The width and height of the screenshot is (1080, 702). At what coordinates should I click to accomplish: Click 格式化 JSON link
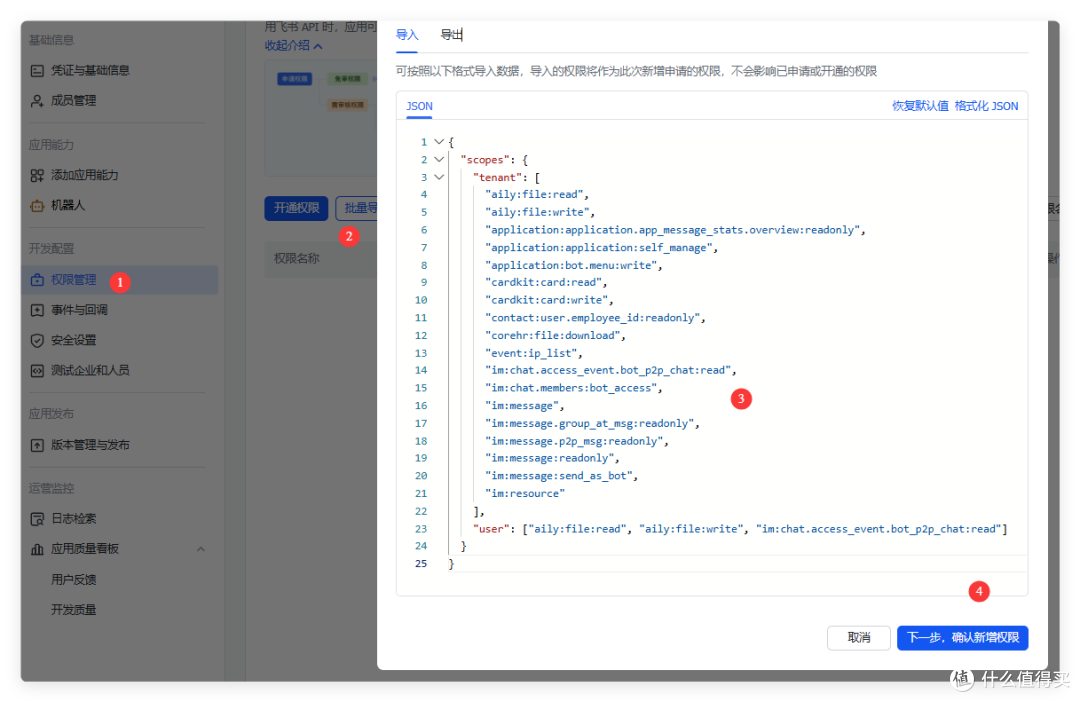pyautogui.click(x=986, y=106)
